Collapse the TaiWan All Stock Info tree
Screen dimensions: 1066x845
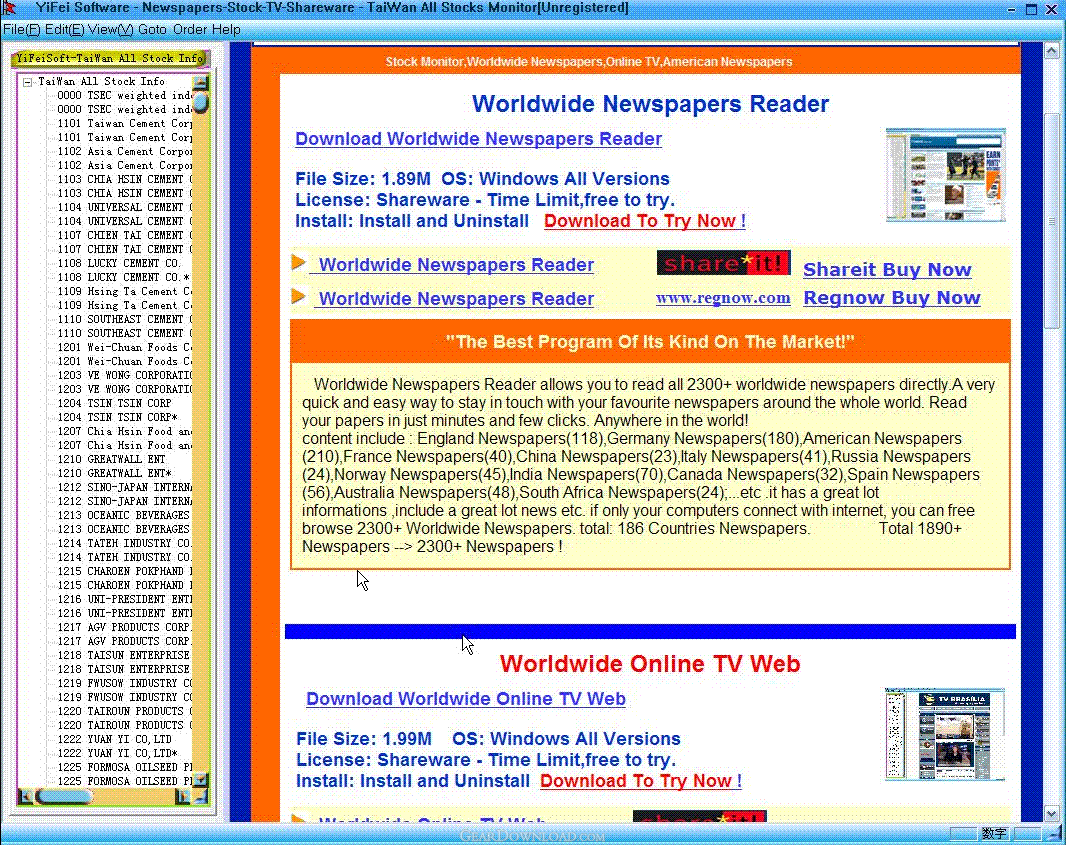pos(28,82)
